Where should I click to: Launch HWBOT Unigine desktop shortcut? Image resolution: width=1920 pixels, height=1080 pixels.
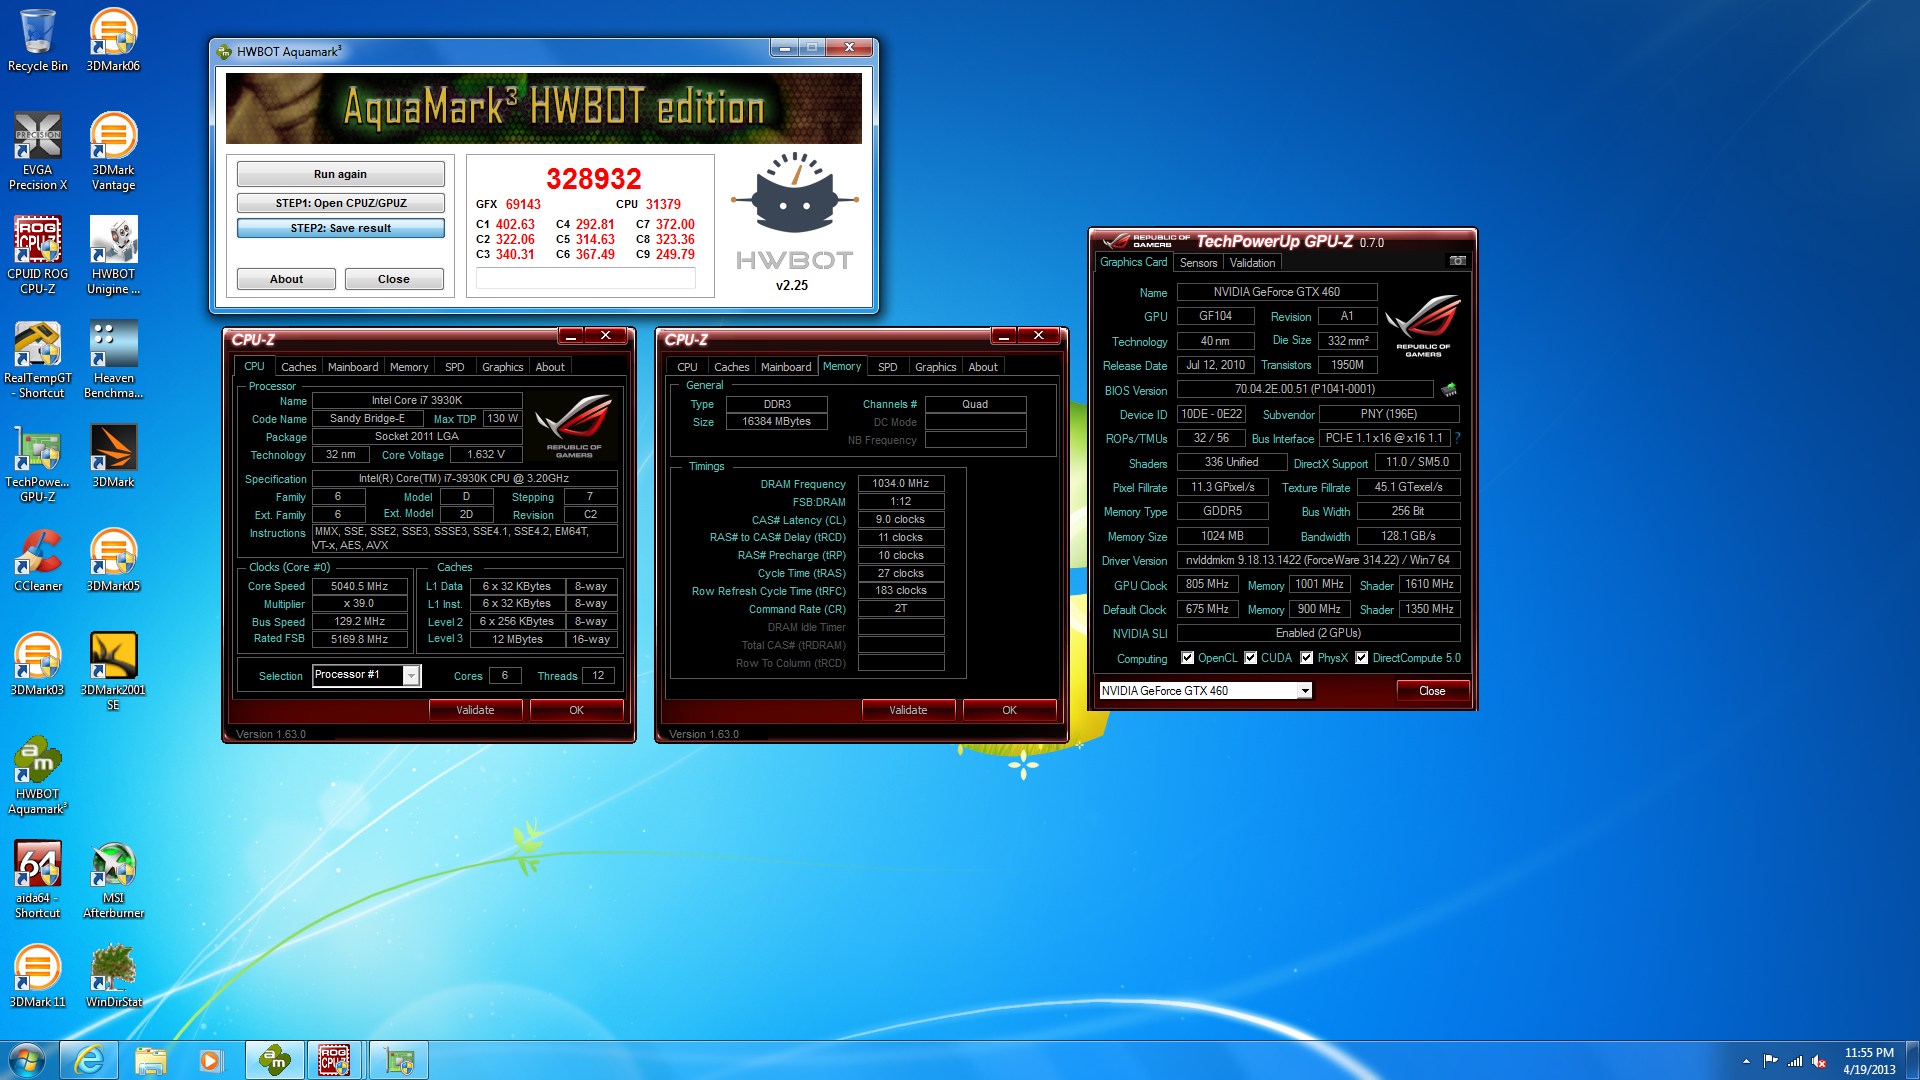[x=113, y=255]
